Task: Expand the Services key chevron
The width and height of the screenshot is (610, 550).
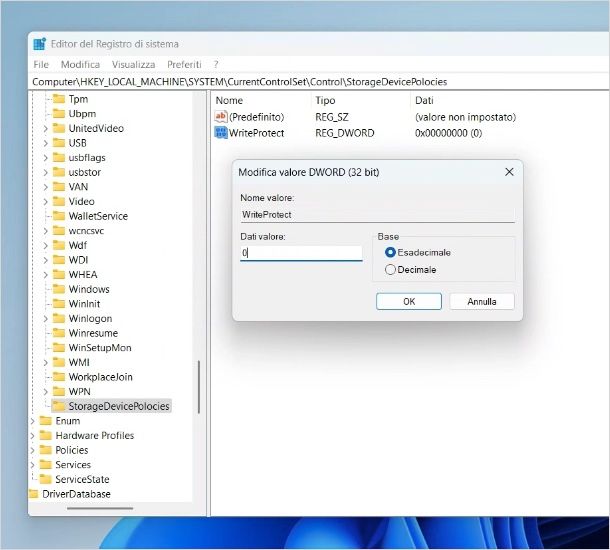Action: [x=33, y=465]
